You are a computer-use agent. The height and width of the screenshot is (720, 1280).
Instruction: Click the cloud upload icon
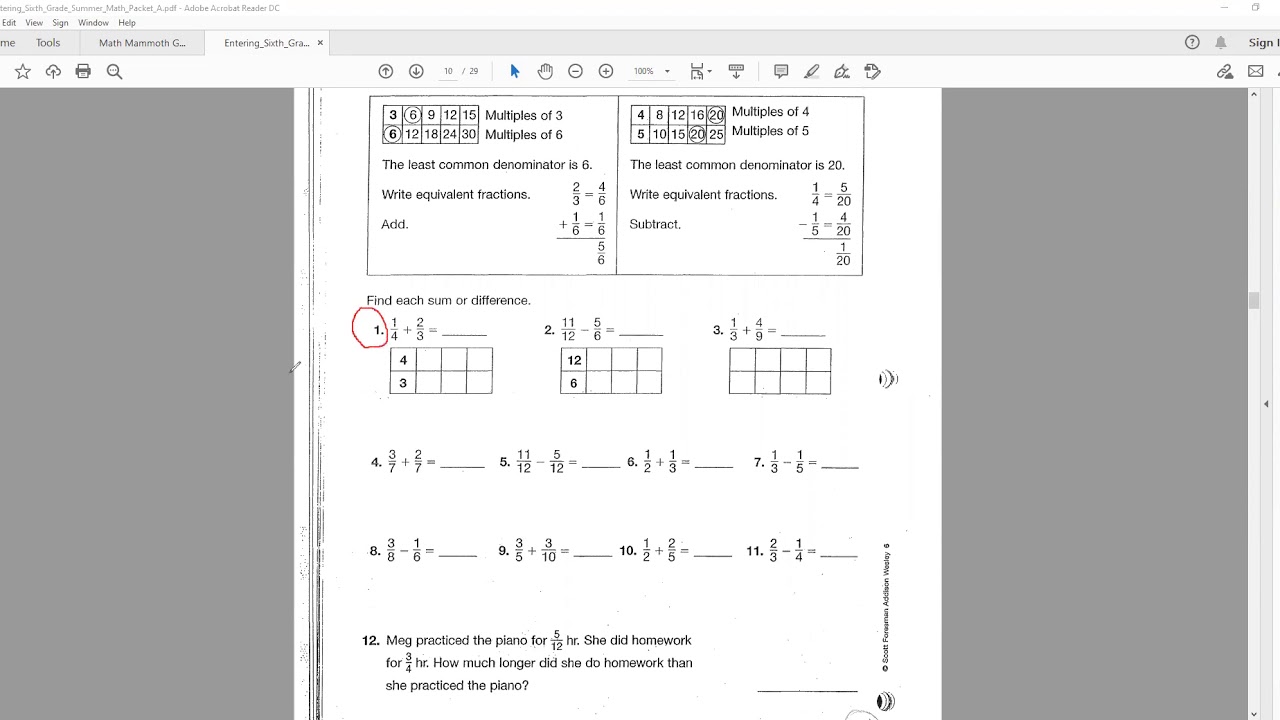53,71
